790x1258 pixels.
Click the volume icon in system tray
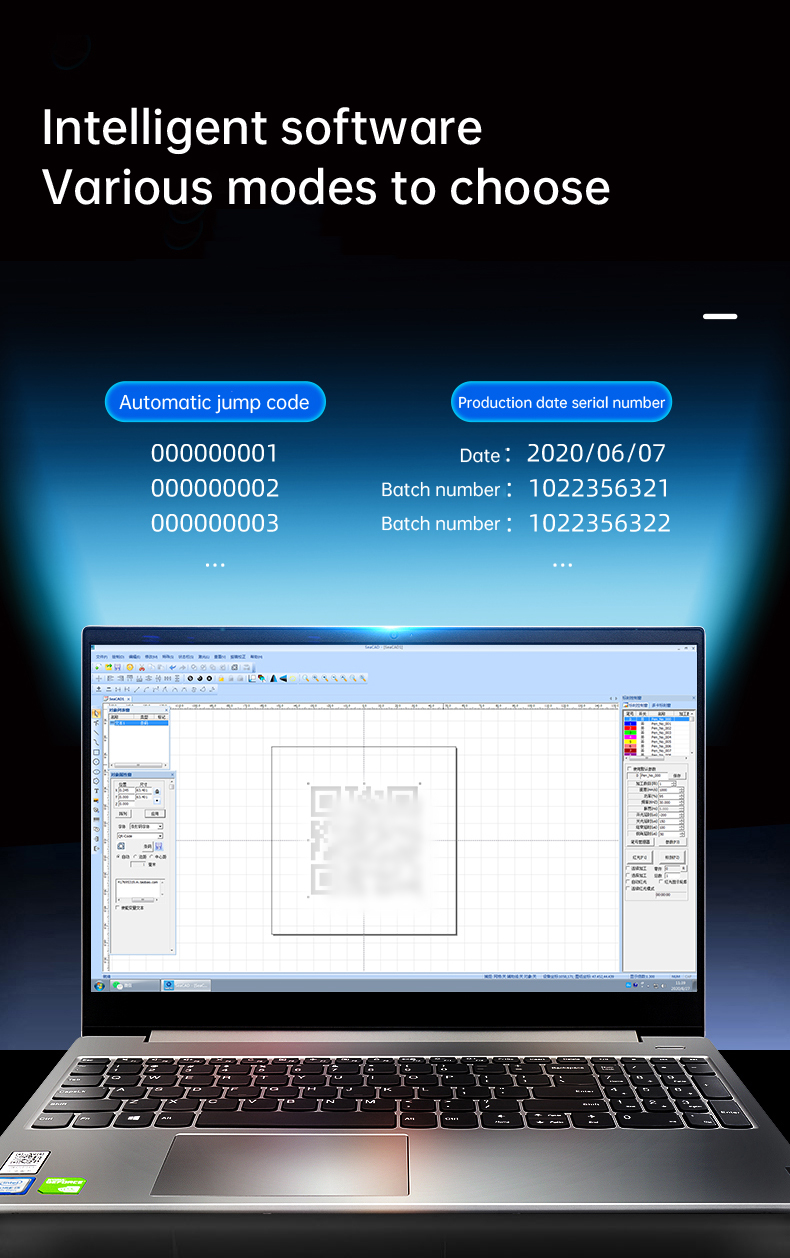662,986
